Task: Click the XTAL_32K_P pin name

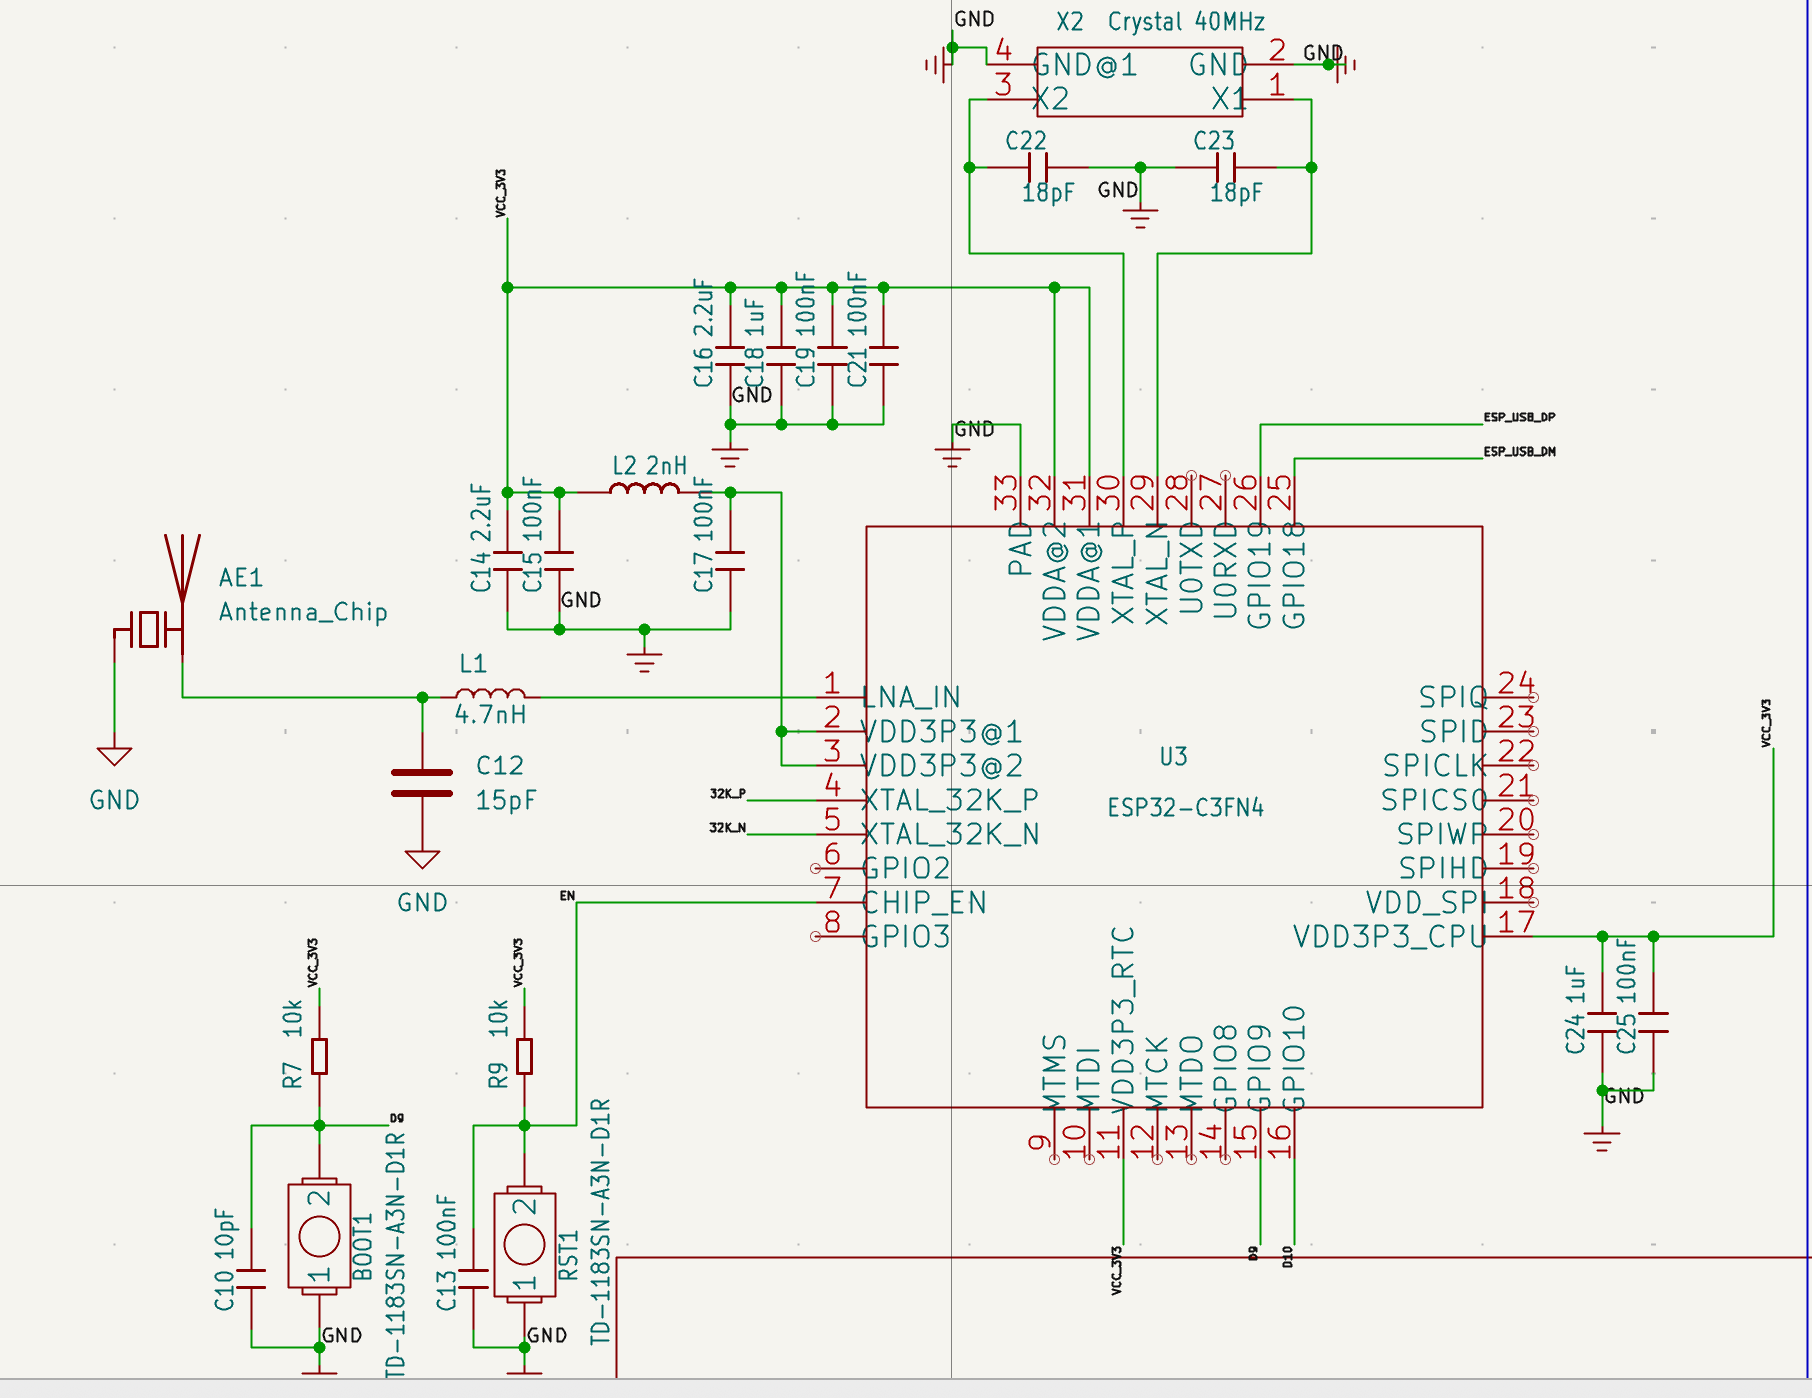Action: click(x=951, y=800)
